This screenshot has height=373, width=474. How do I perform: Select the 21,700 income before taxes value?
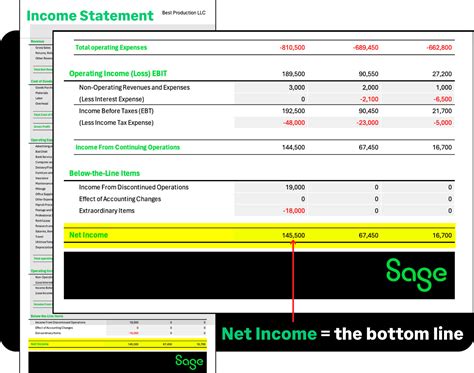point(442,111)
